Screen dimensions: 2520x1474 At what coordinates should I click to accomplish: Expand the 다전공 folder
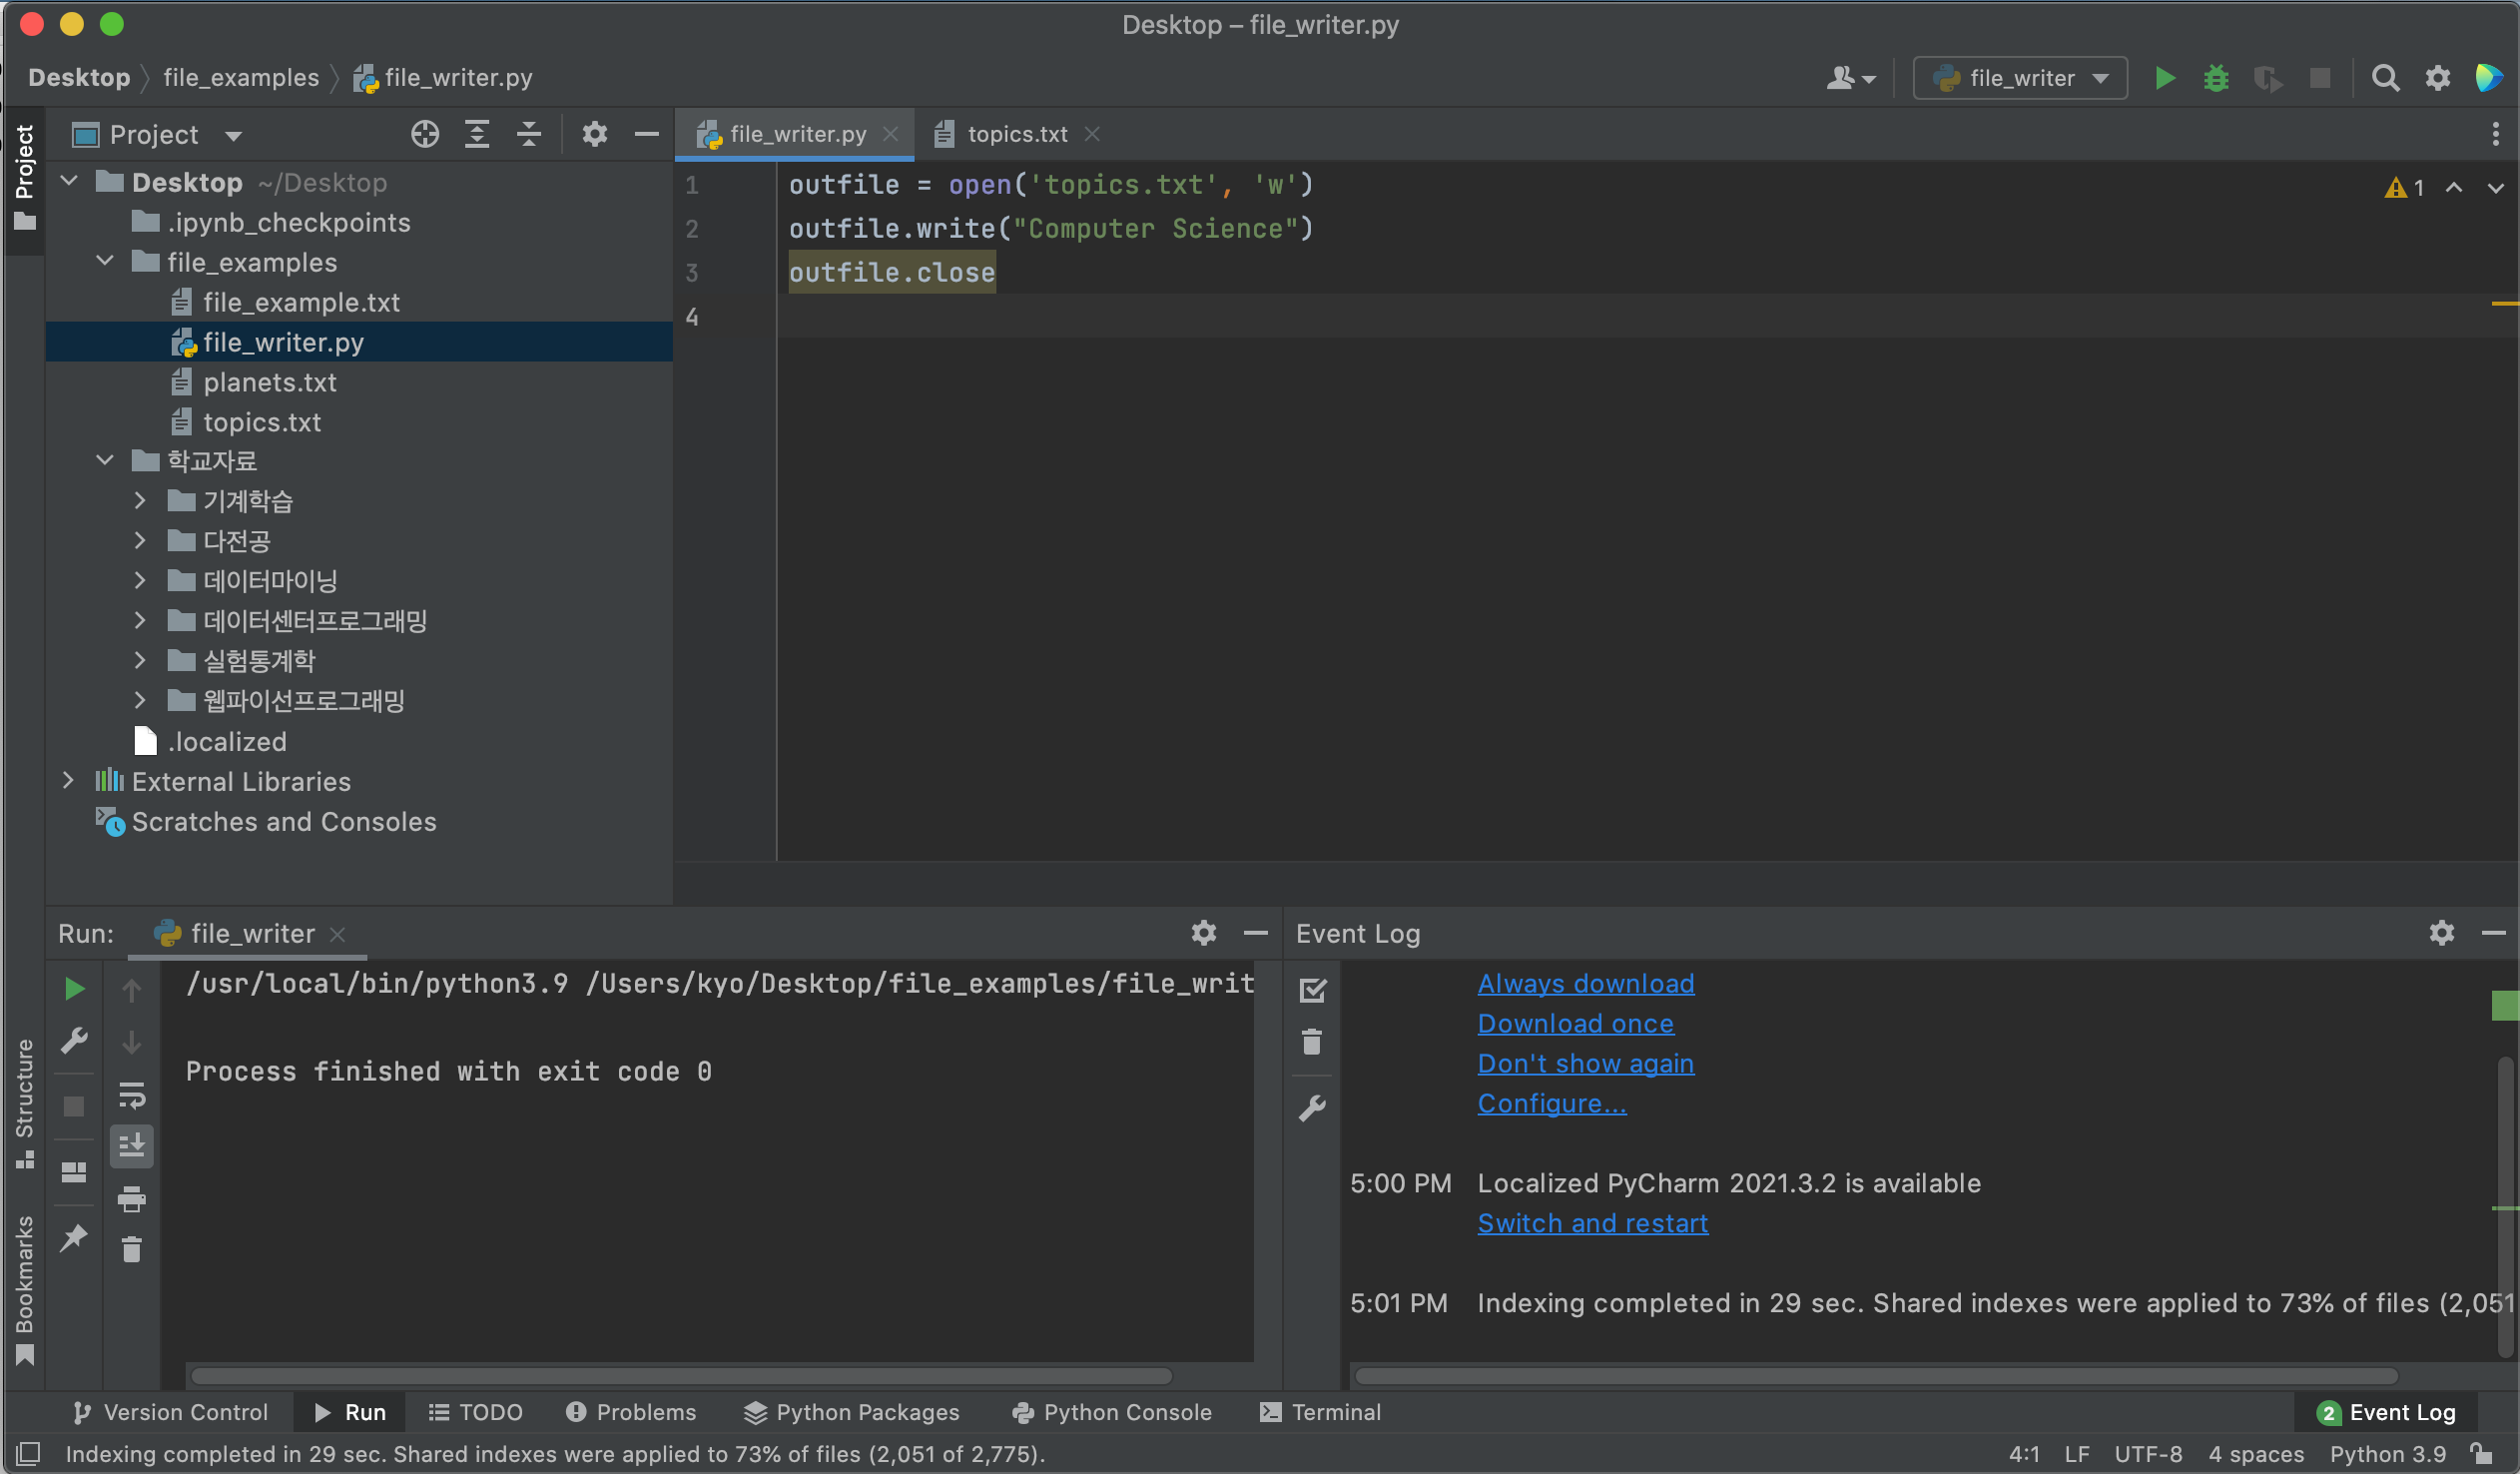pos(140,540)
